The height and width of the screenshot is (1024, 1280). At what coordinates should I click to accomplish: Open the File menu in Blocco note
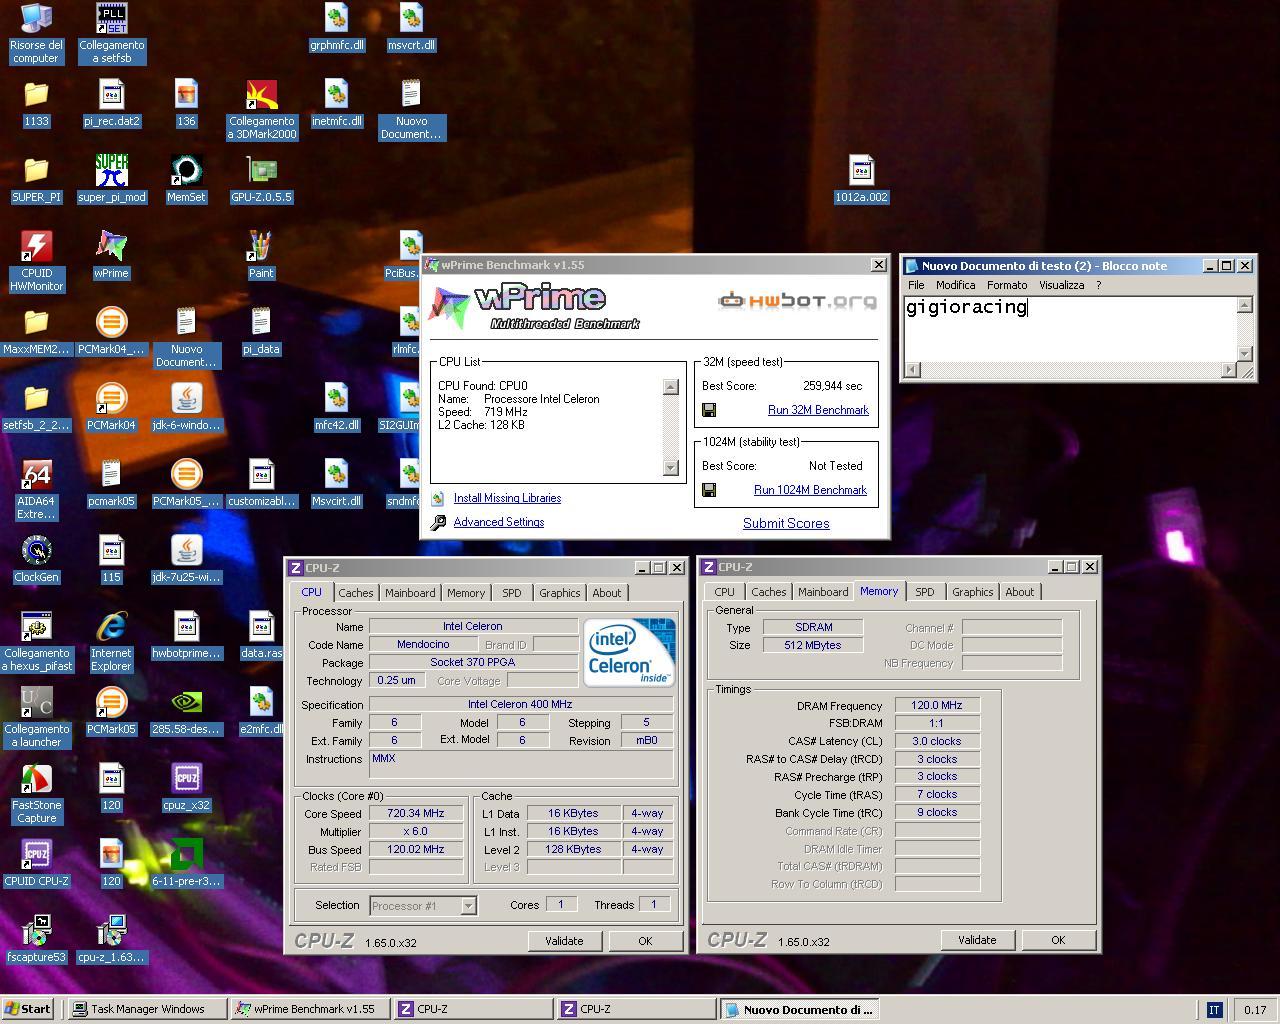[x=916, y=285]
